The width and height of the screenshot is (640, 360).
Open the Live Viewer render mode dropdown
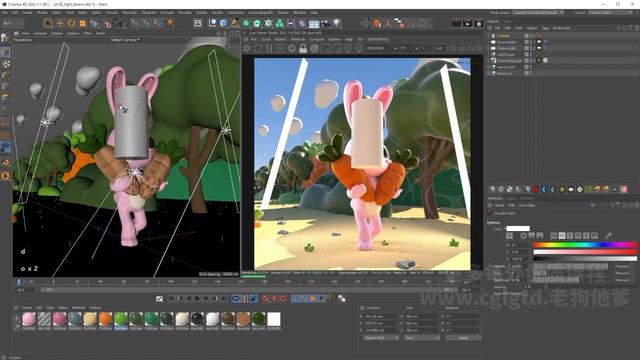[382, 48]
